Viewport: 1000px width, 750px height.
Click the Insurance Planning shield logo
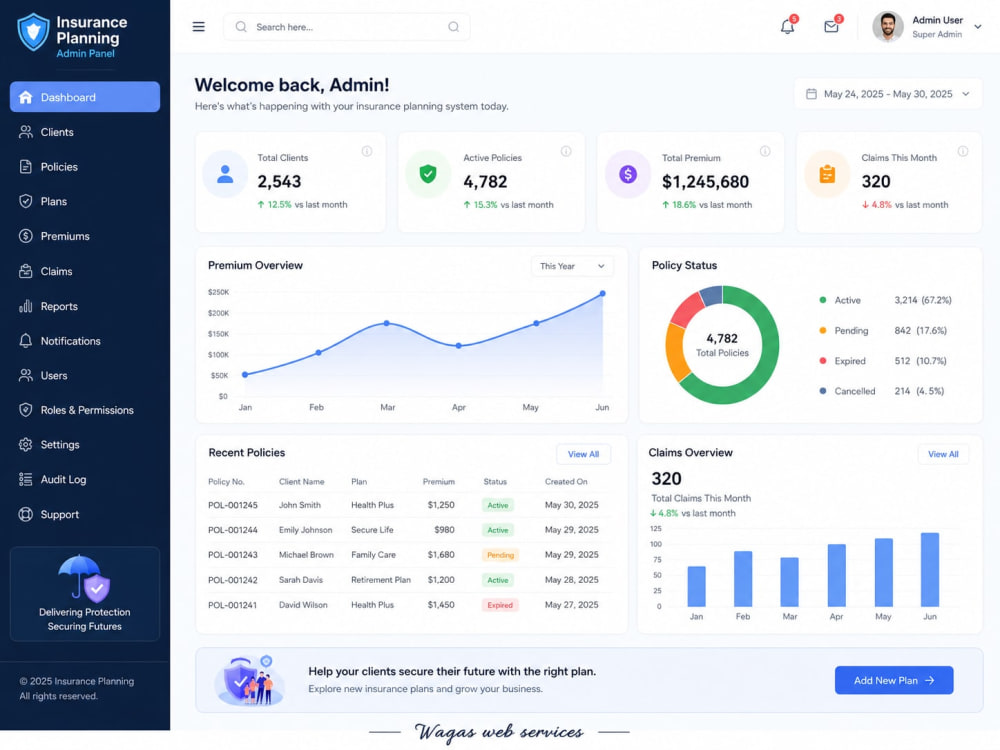click(x=33, y=32)
